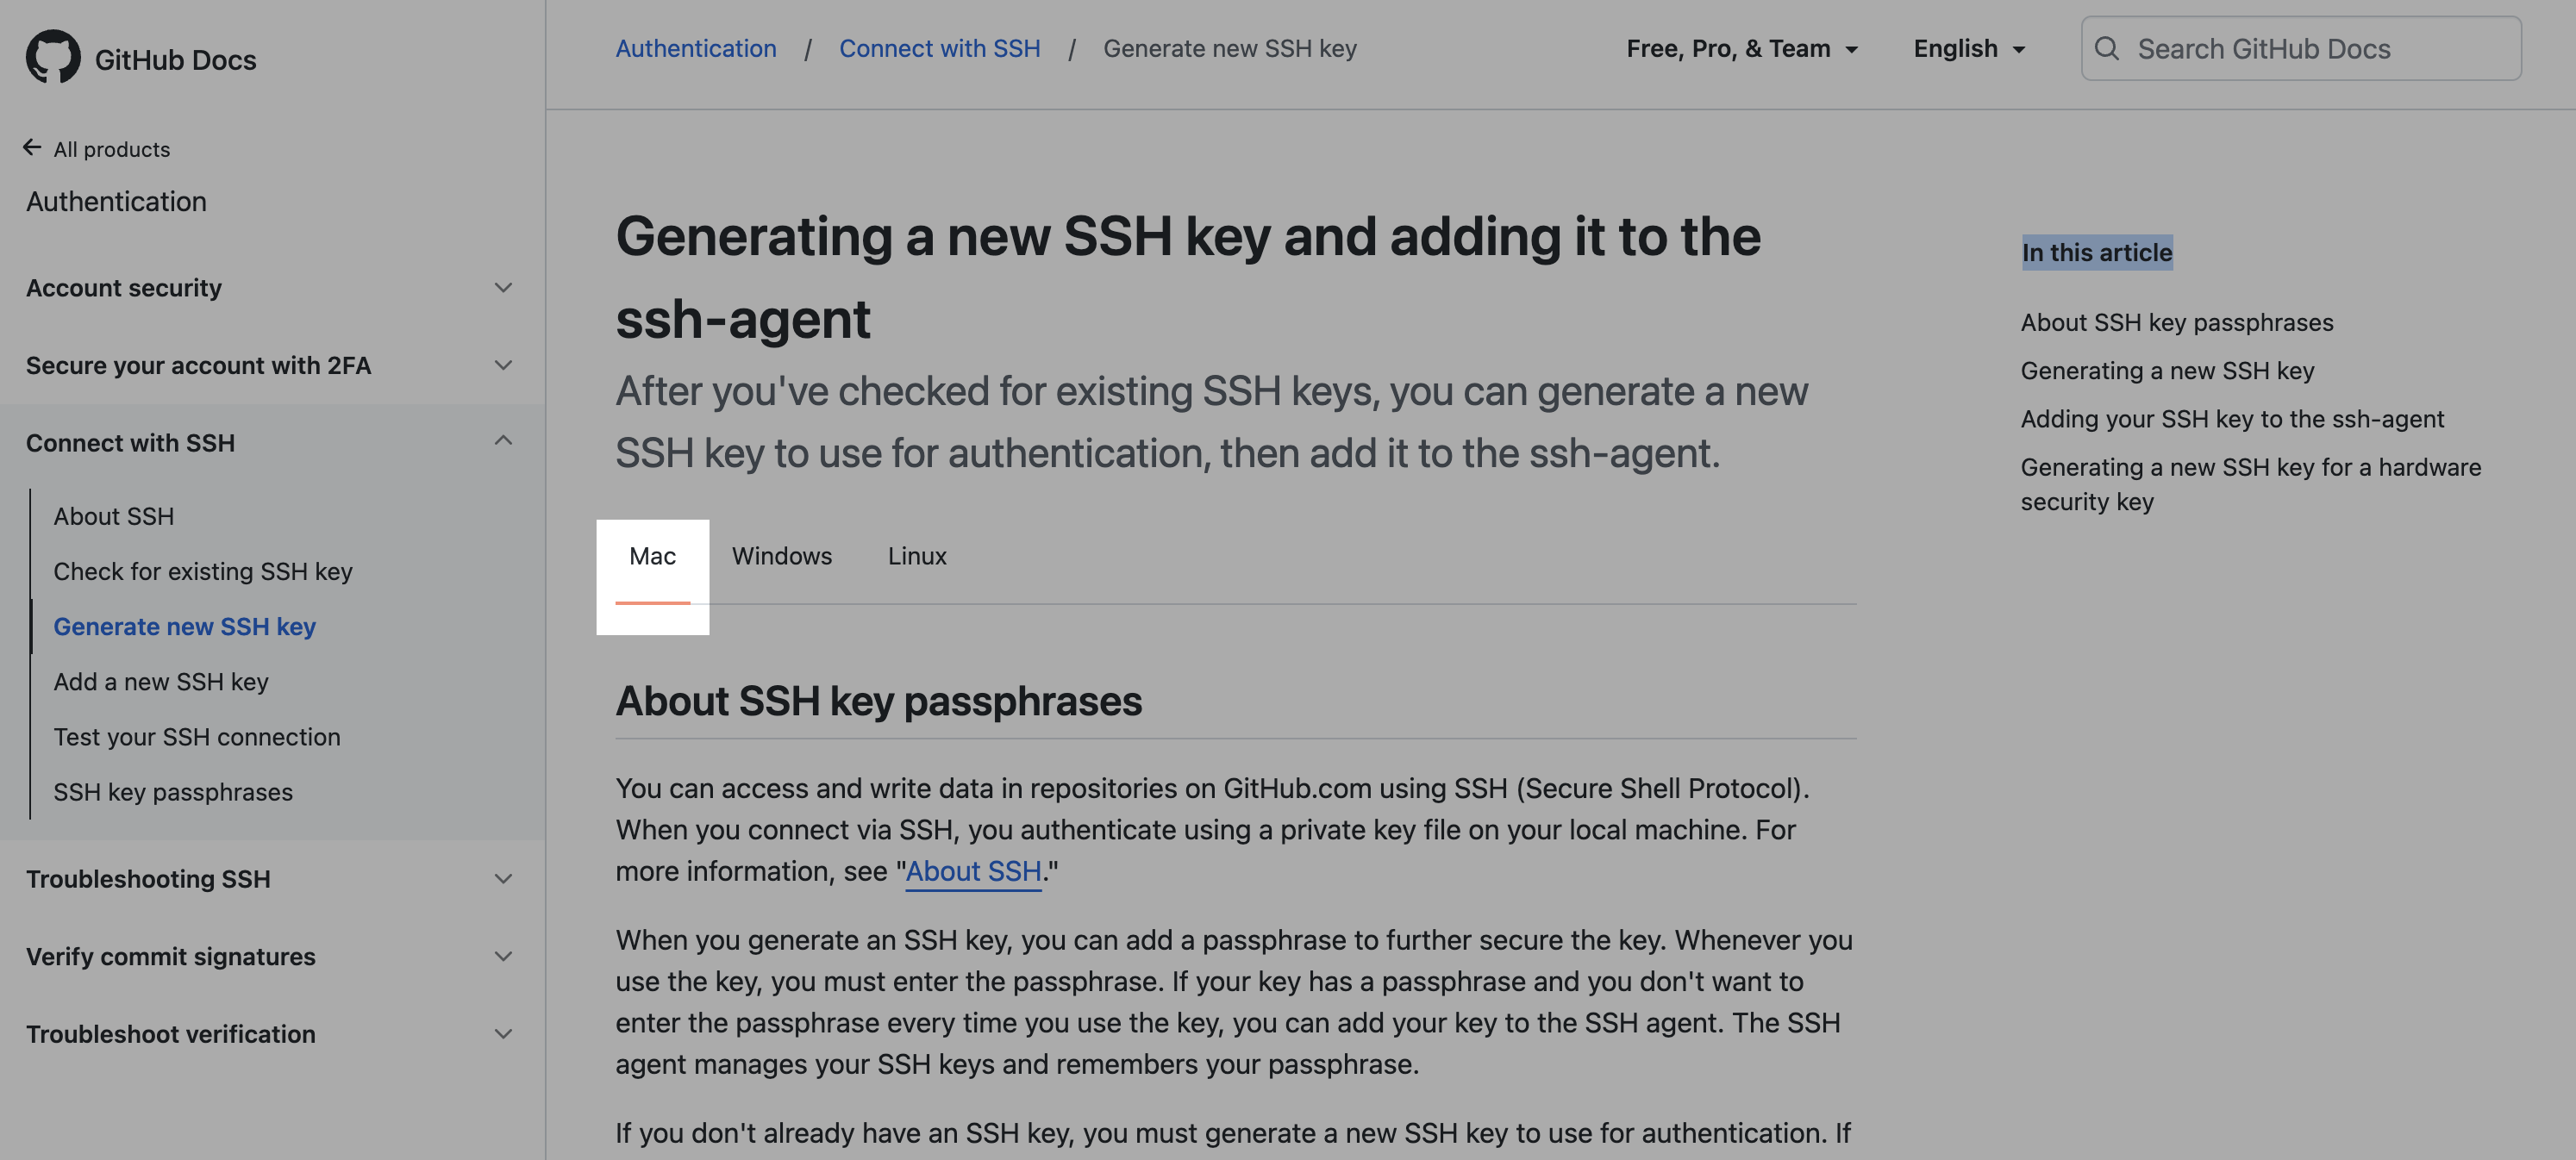
Task: Expand the Troubleshooting SSH chevron
Action: [503, 879]
